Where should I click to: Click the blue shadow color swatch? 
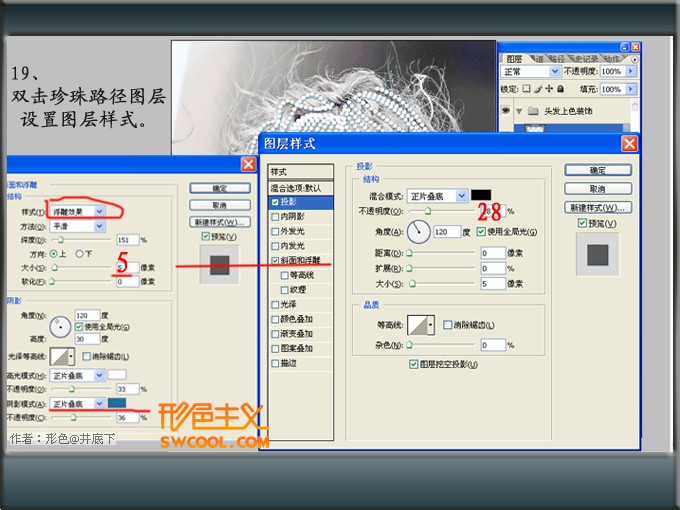(117, 403)
